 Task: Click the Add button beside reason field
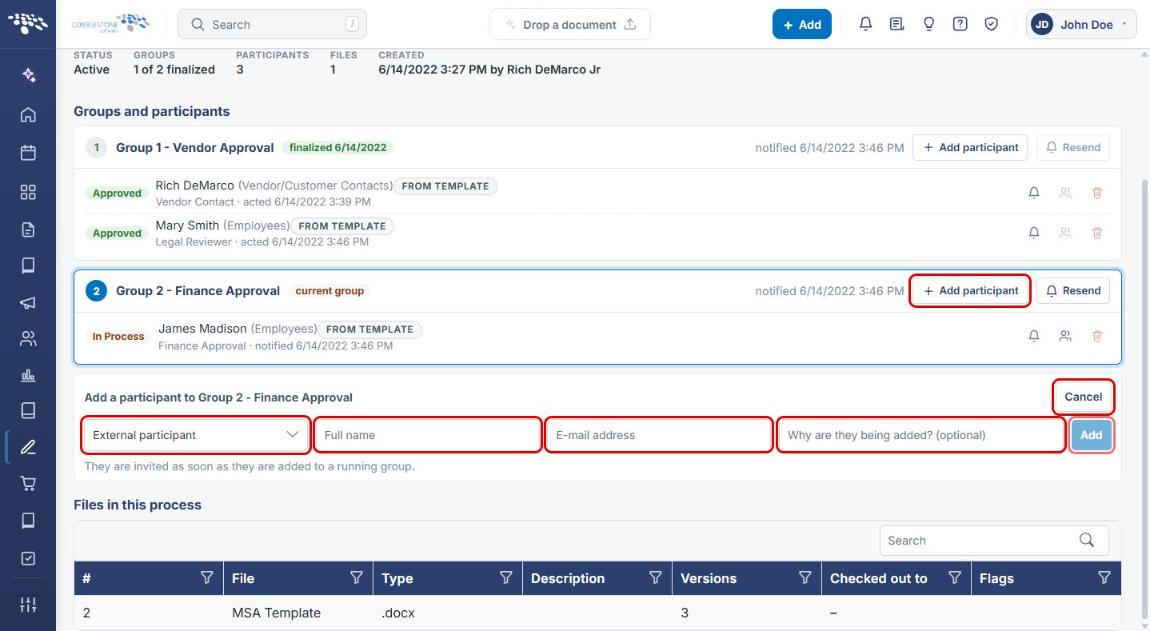click(x=1091, y=435)
